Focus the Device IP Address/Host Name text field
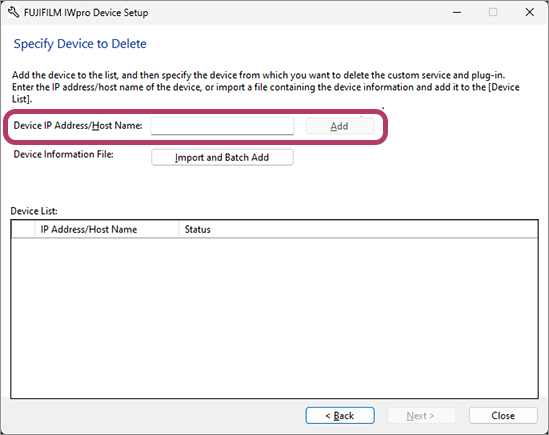The width and height of the screenshot is (549, 435). pos(222,126)
